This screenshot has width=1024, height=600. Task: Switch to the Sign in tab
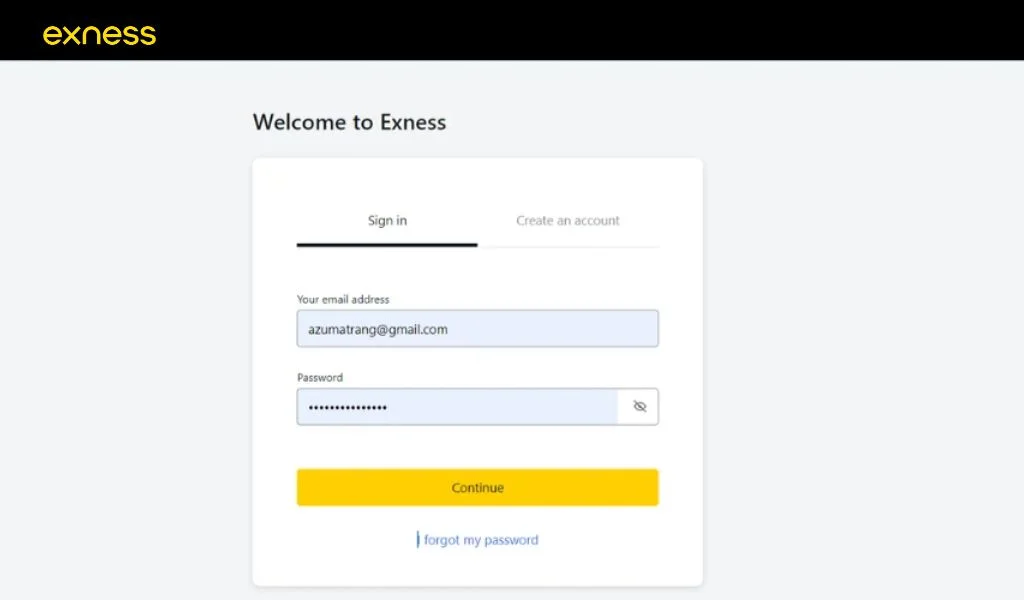click(387, 220)
